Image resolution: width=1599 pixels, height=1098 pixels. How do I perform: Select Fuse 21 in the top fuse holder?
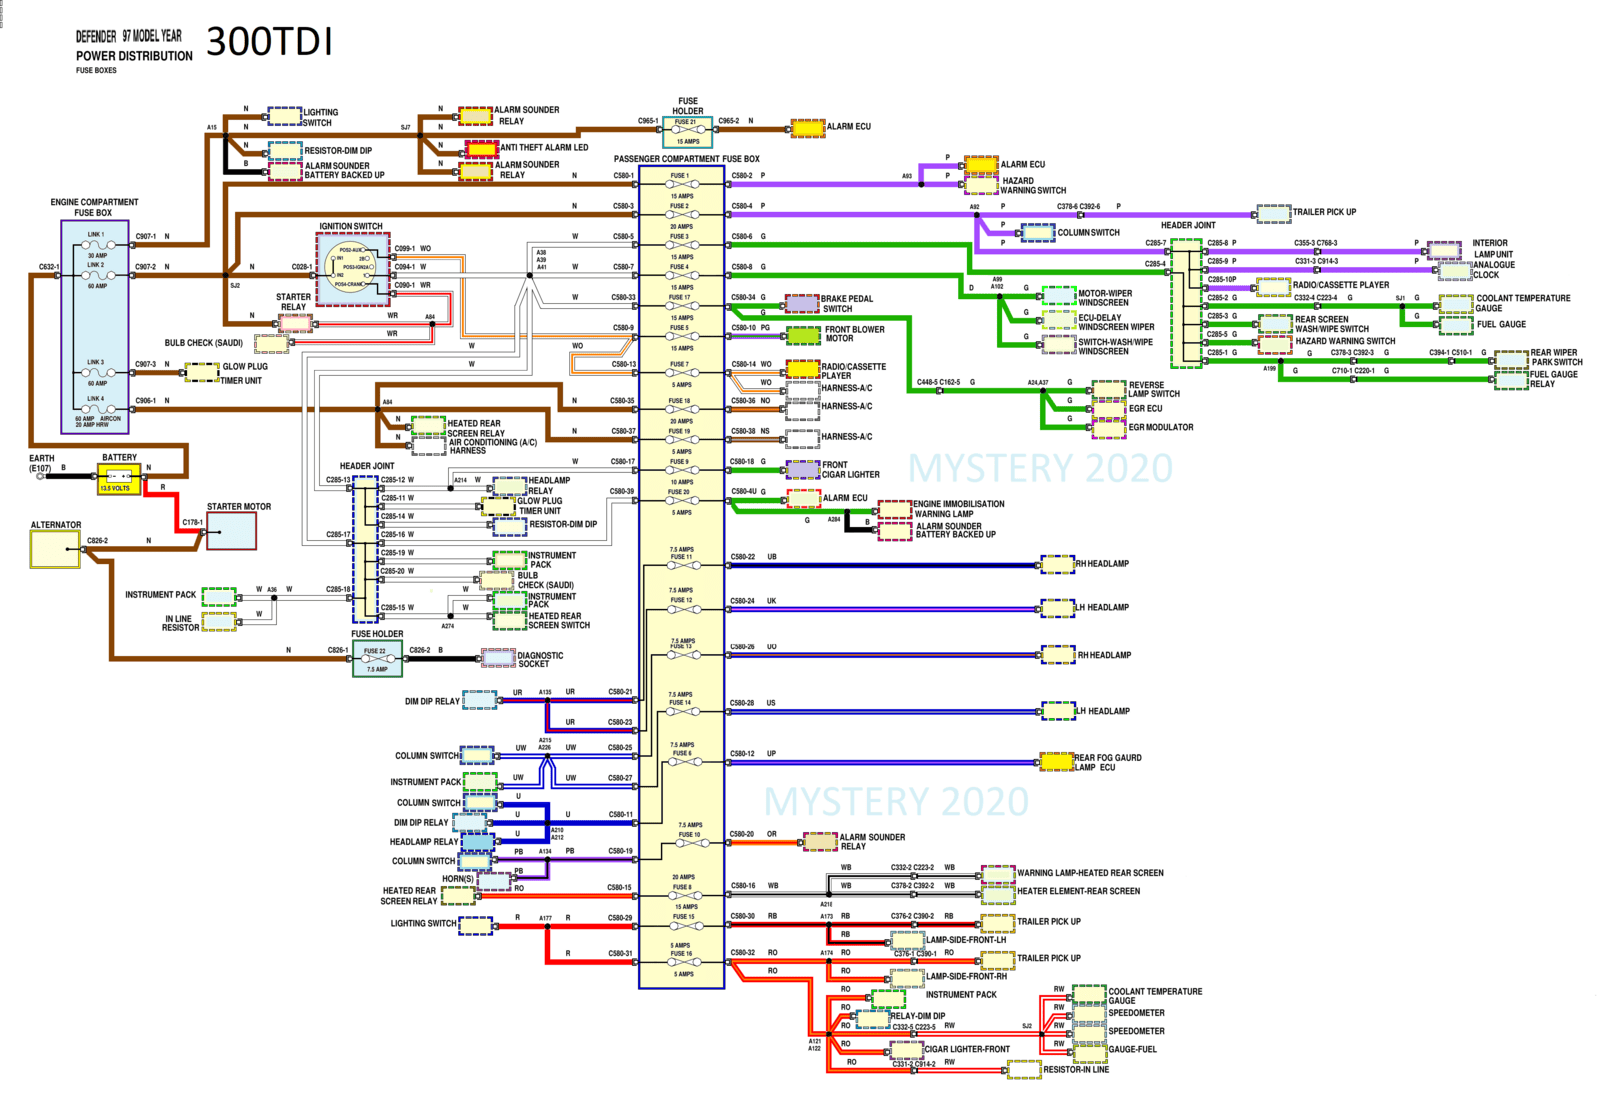pos(687,131)
